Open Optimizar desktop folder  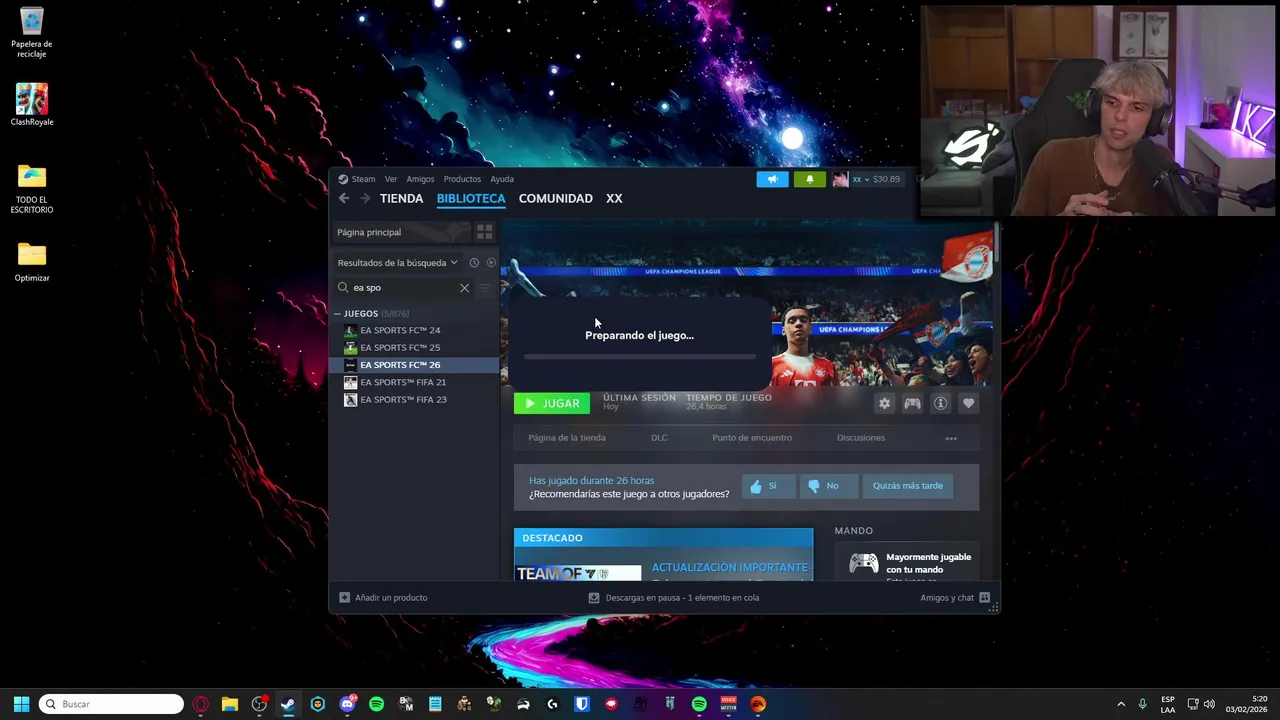[32, 262]
